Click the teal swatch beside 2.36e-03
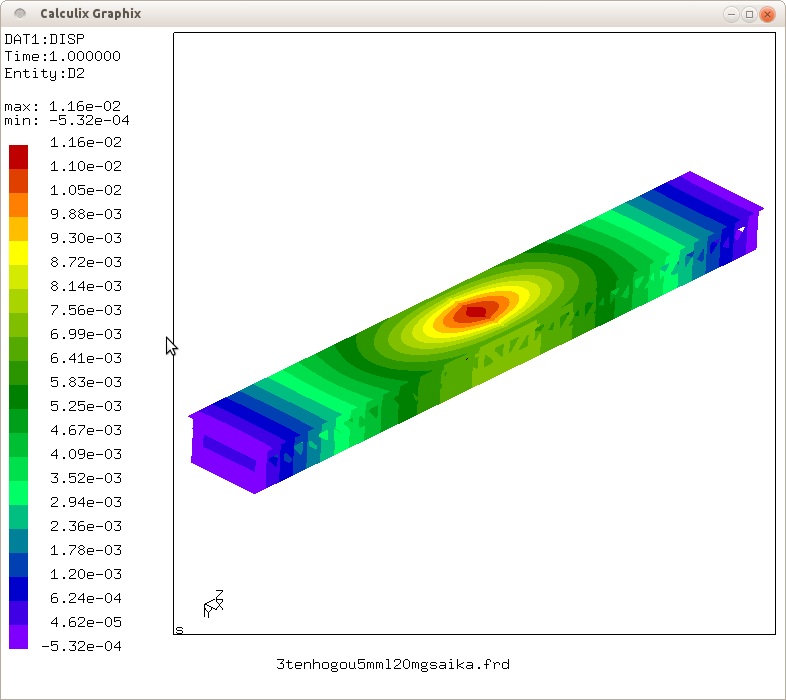 (x=19, y=517)
